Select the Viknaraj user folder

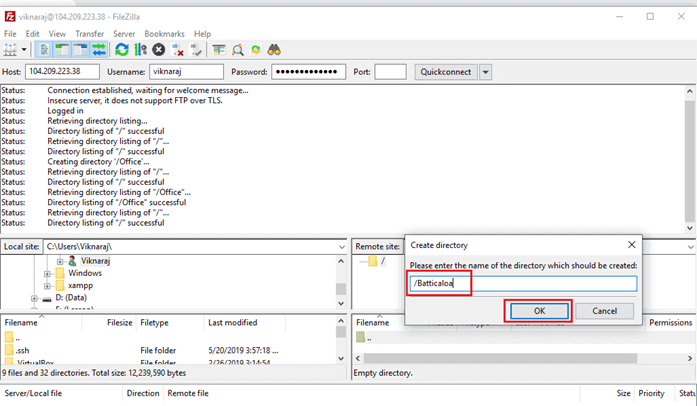point(95,261)
